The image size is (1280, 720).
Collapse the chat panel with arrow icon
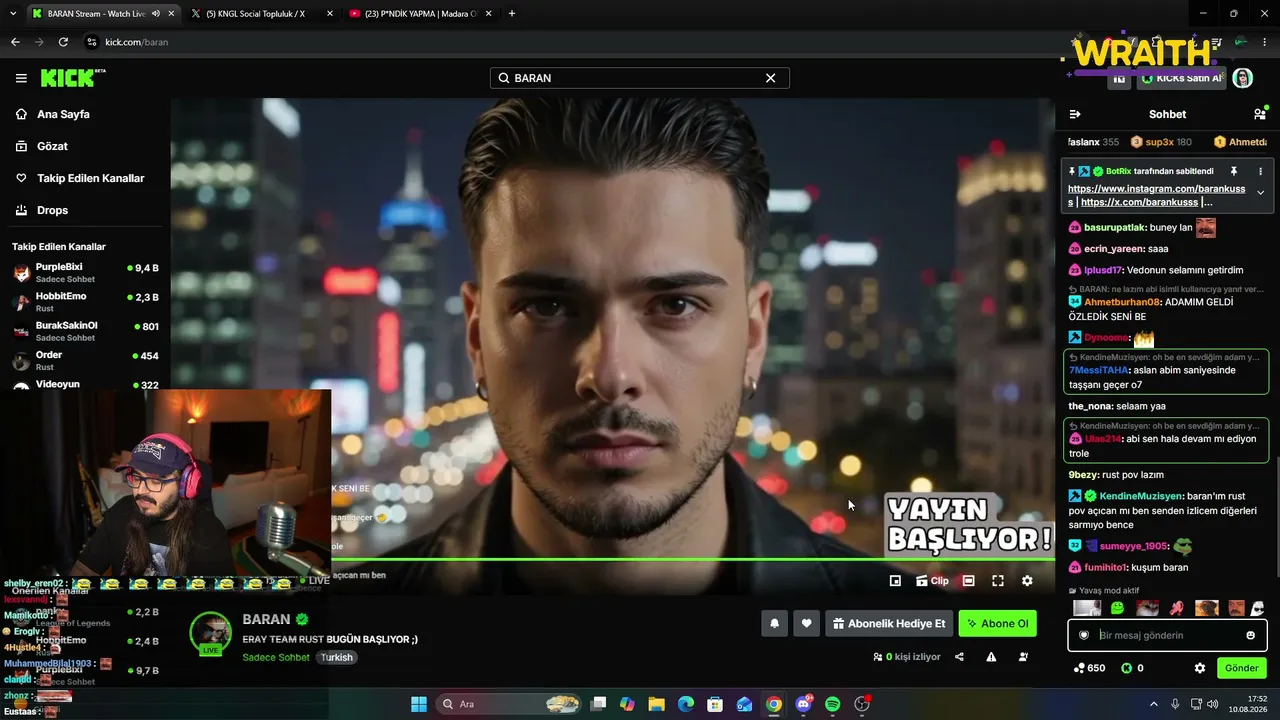(1075, 114)
